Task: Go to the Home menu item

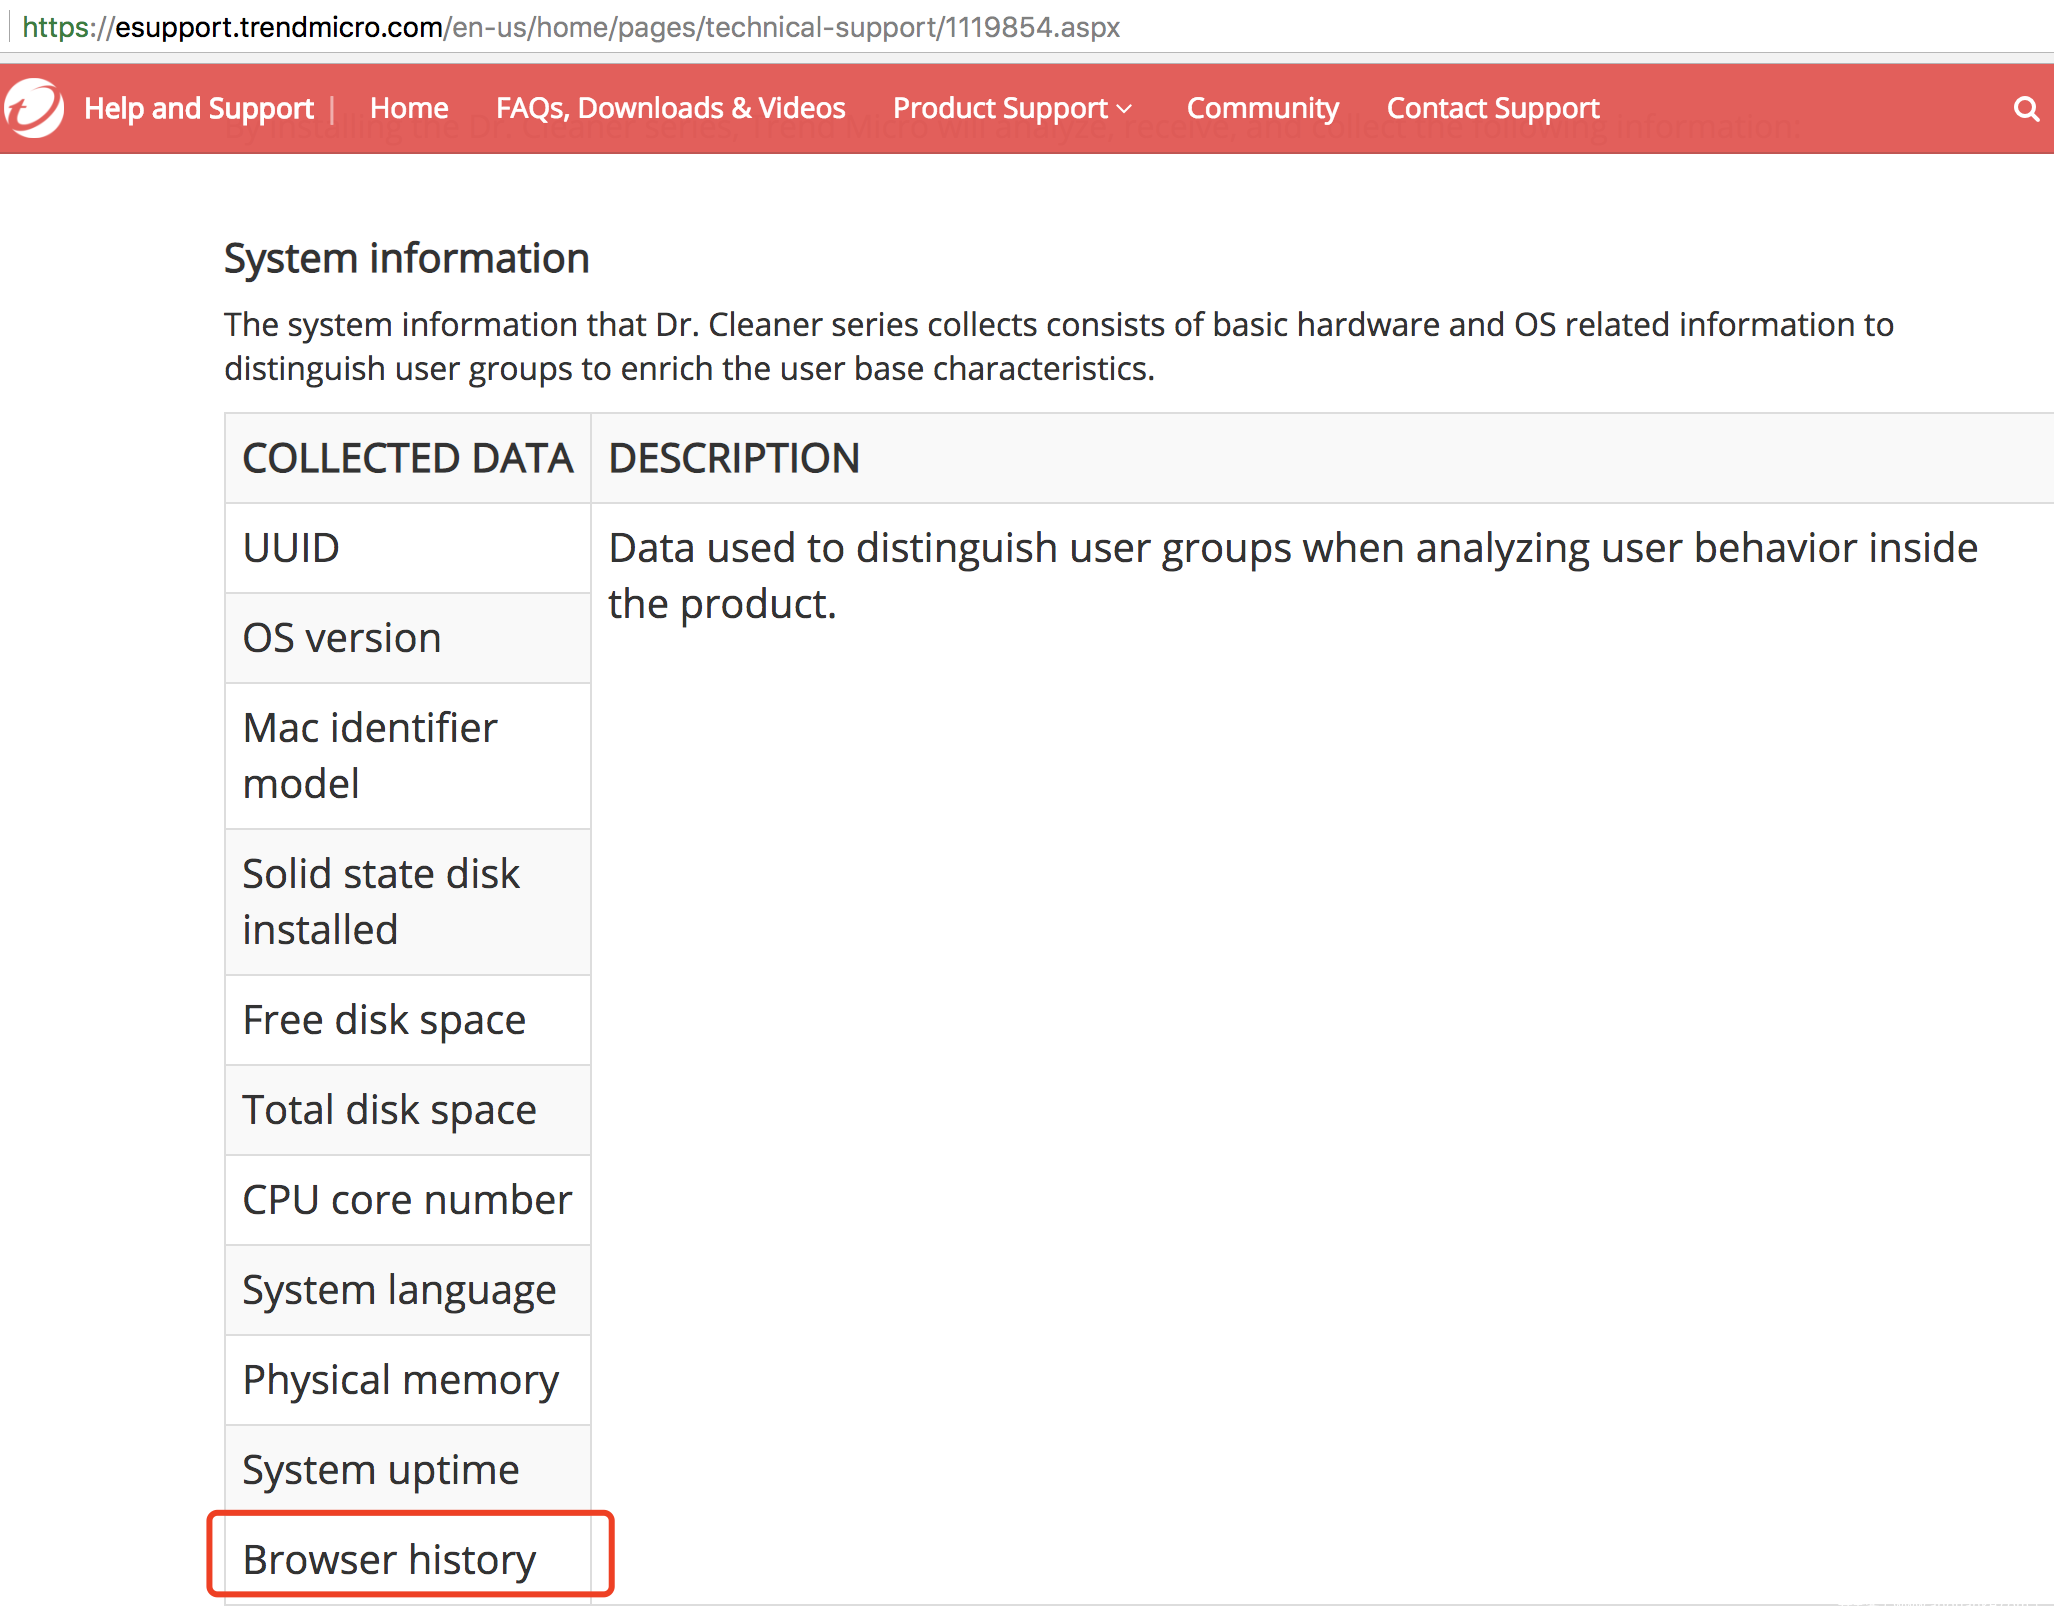Action: coord(409,108)
